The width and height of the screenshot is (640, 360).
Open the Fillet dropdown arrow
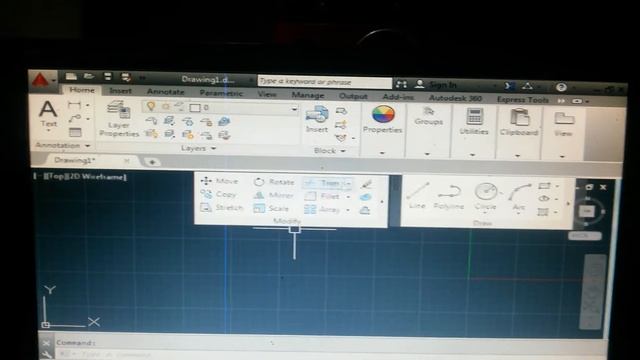point(348,197)
